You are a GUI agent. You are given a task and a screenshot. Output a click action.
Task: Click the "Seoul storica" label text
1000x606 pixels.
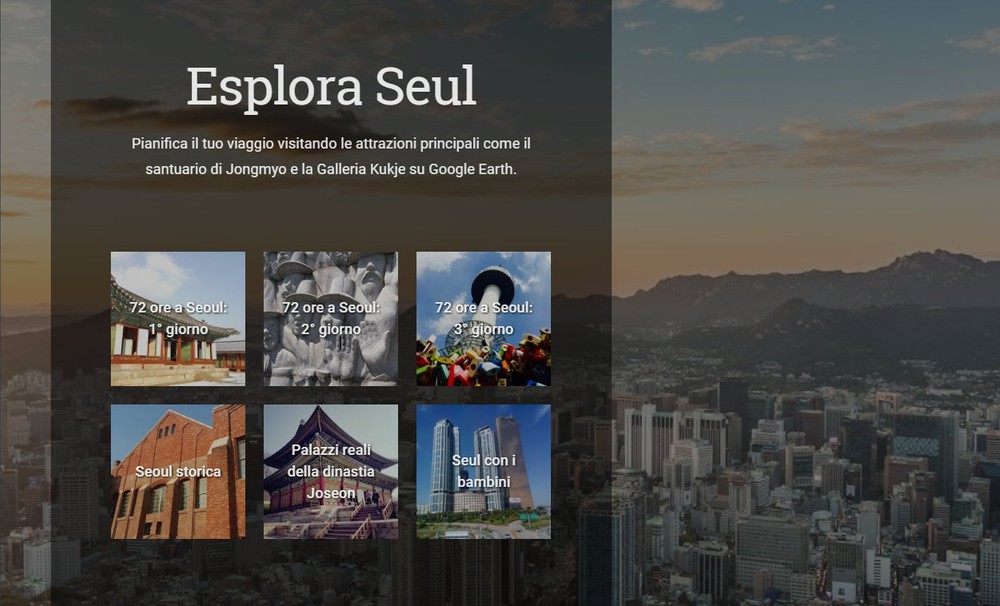coord(178,471)
